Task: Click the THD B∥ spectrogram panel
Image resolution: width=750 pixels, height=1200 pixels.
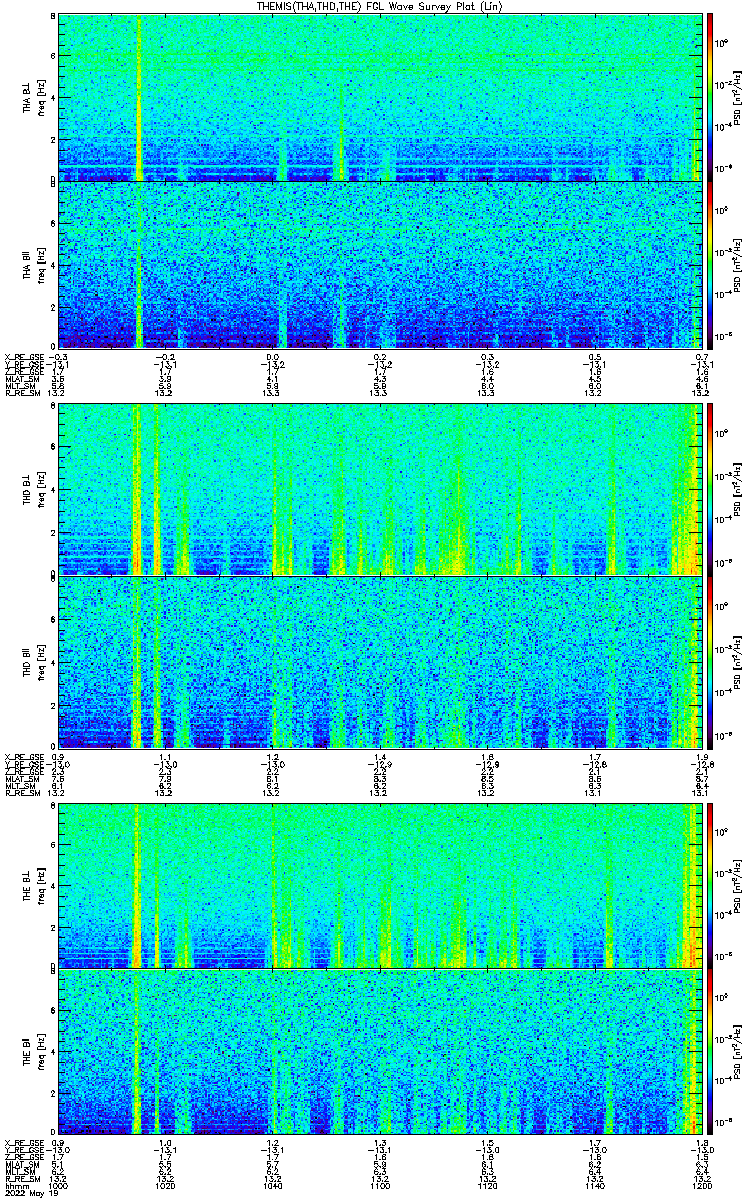Action: pyautogui.click(x=381, y=662)
